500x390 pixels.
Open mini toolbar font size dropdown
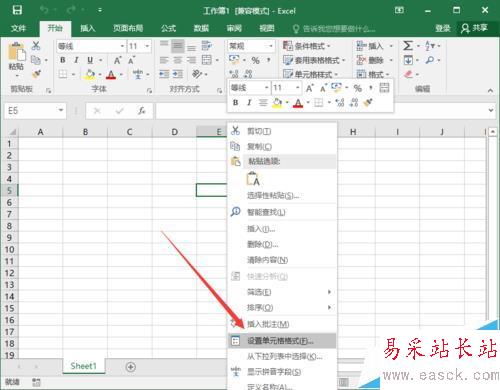(297, 88)
